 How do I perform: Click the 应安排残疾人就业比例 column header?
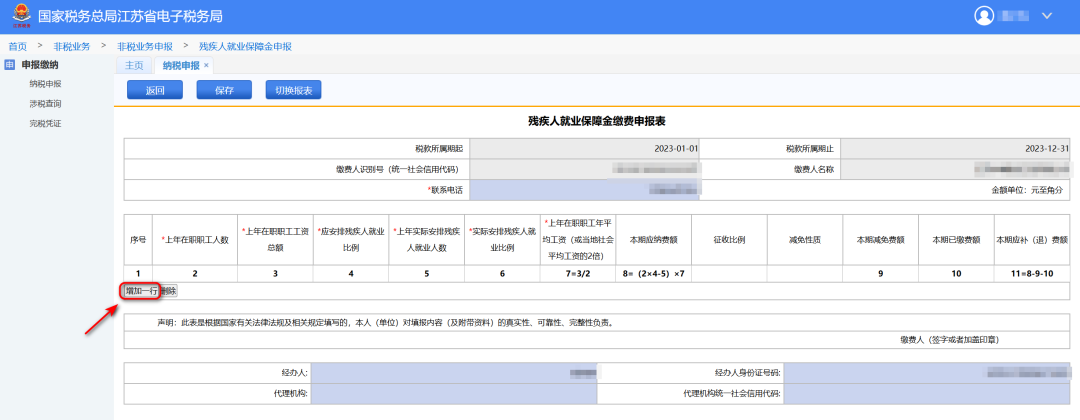(x=351, y=240)
